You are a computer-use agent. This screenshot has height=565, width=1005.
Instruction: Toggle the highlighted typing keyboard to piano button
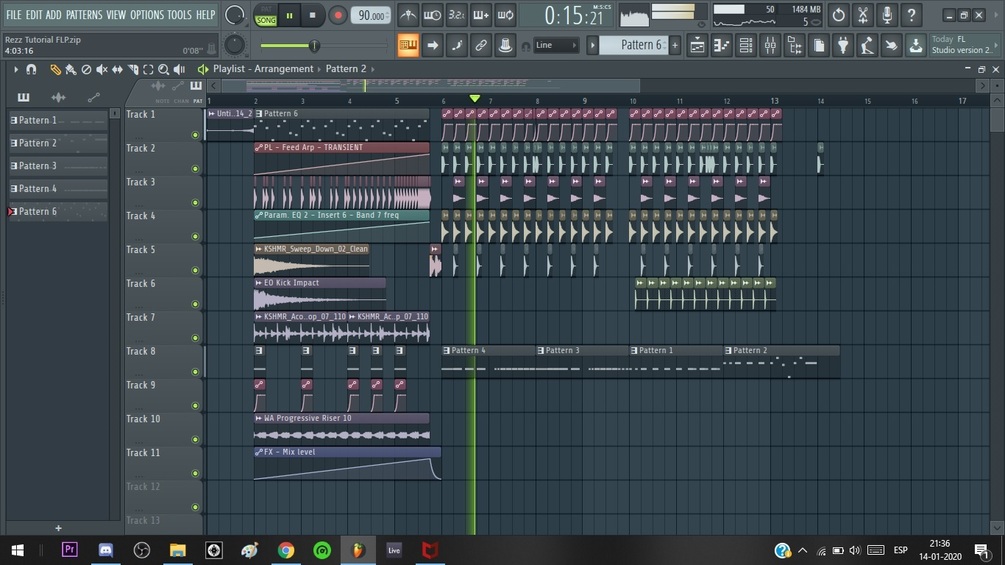click(408, 45)
